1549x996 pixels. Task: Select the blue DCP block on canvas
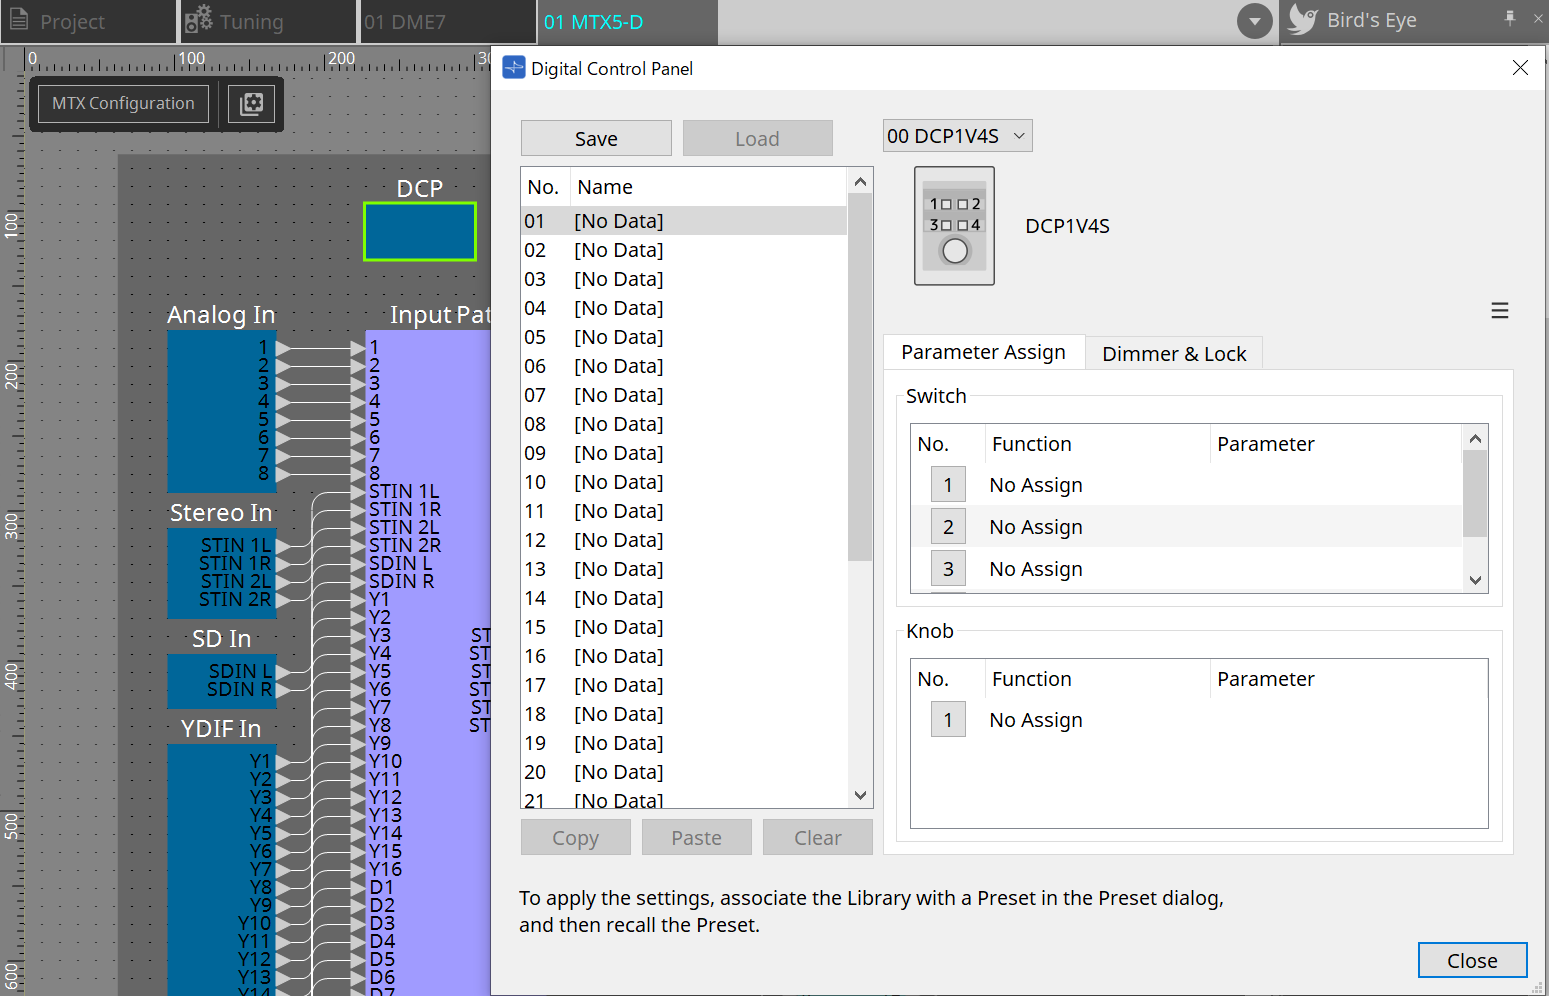[x=420, y=232]
